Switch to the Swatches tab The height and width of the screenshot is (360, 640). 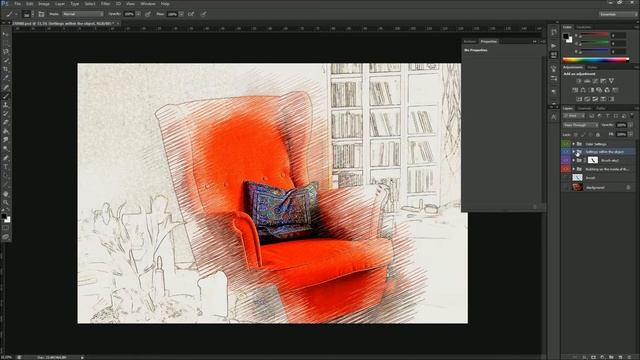pos(584,27)
